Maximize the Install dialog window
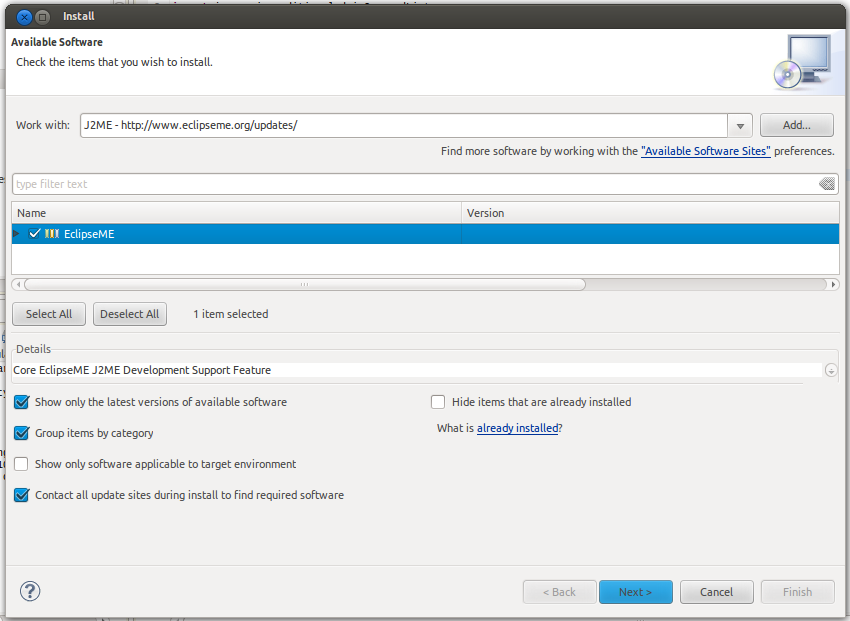The height and width of the screenshot is (621, 850). coord(43,17)
